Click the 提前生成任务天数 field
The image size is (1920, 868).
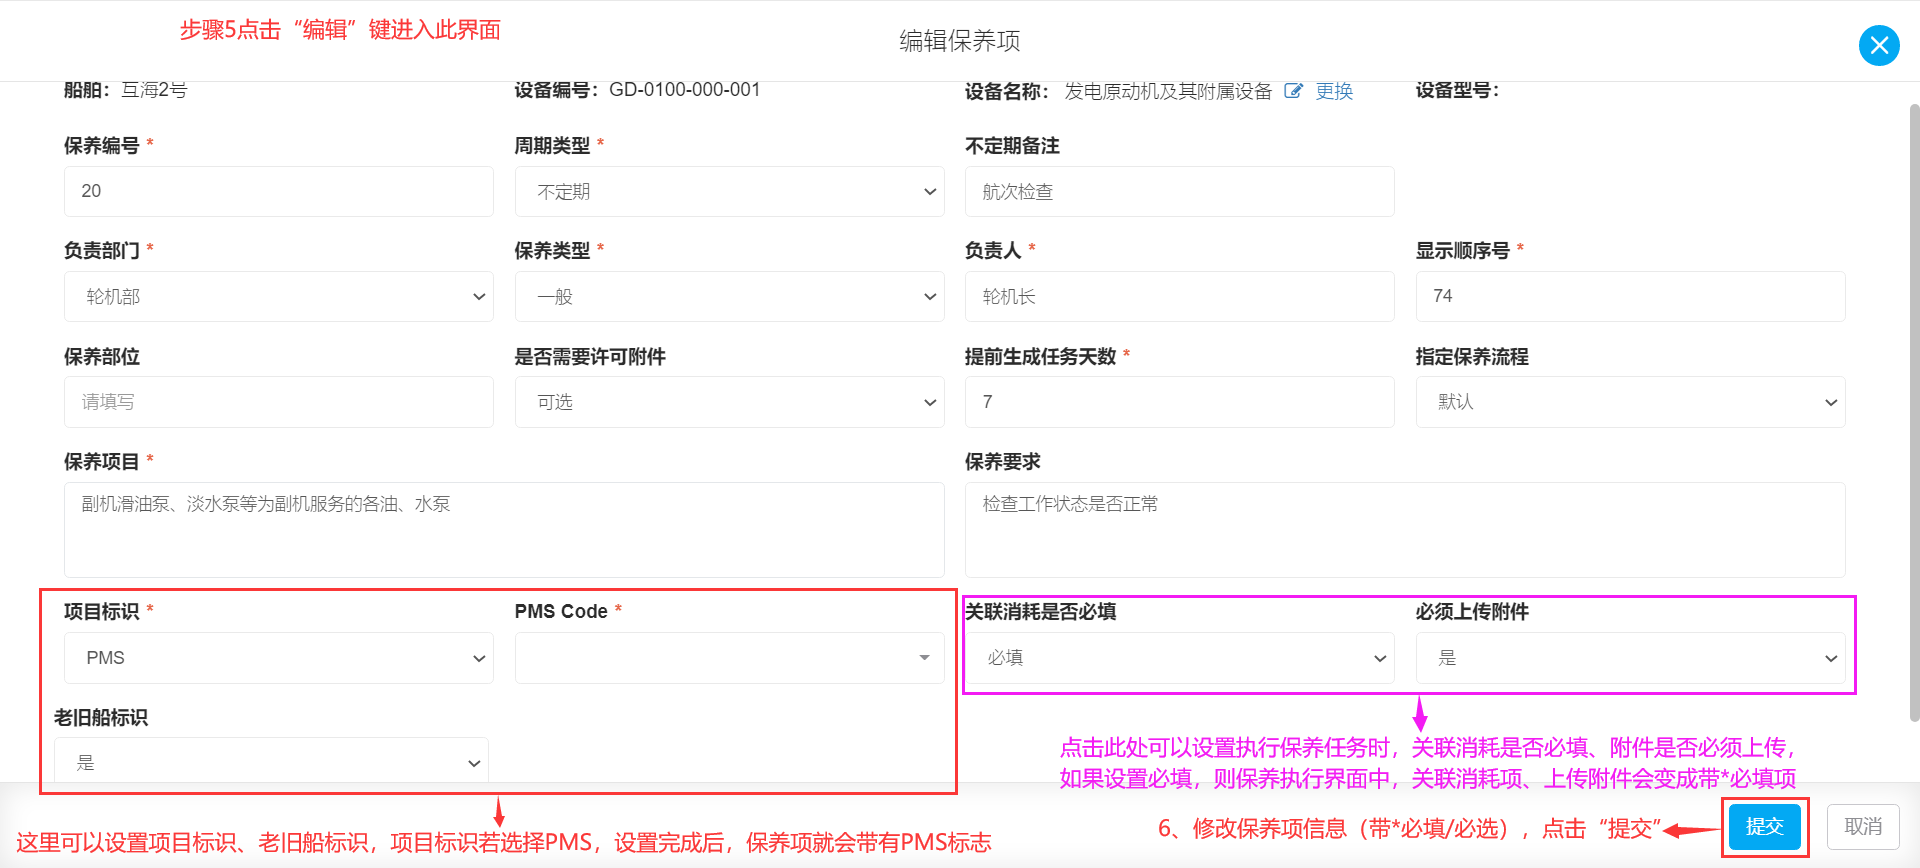coord(1179,402)
